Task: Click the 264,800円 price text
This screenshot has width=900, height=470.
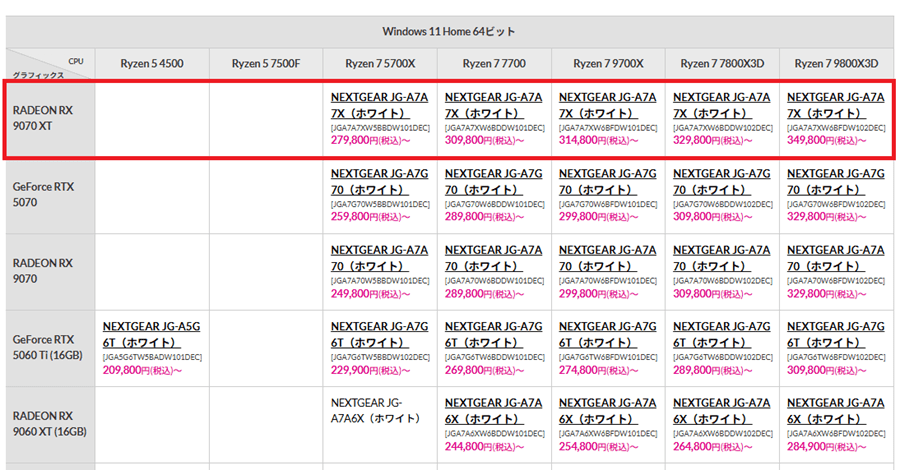Action: click(x=712, y=446)
